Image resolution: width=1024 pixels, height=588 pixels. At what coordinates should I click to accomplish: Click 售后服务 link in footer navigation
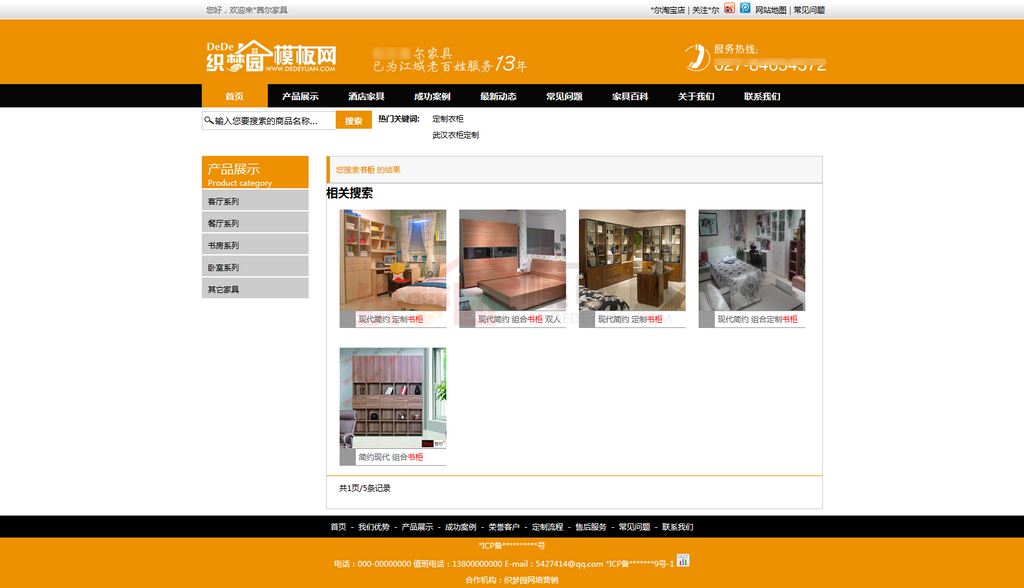(590, 527)
